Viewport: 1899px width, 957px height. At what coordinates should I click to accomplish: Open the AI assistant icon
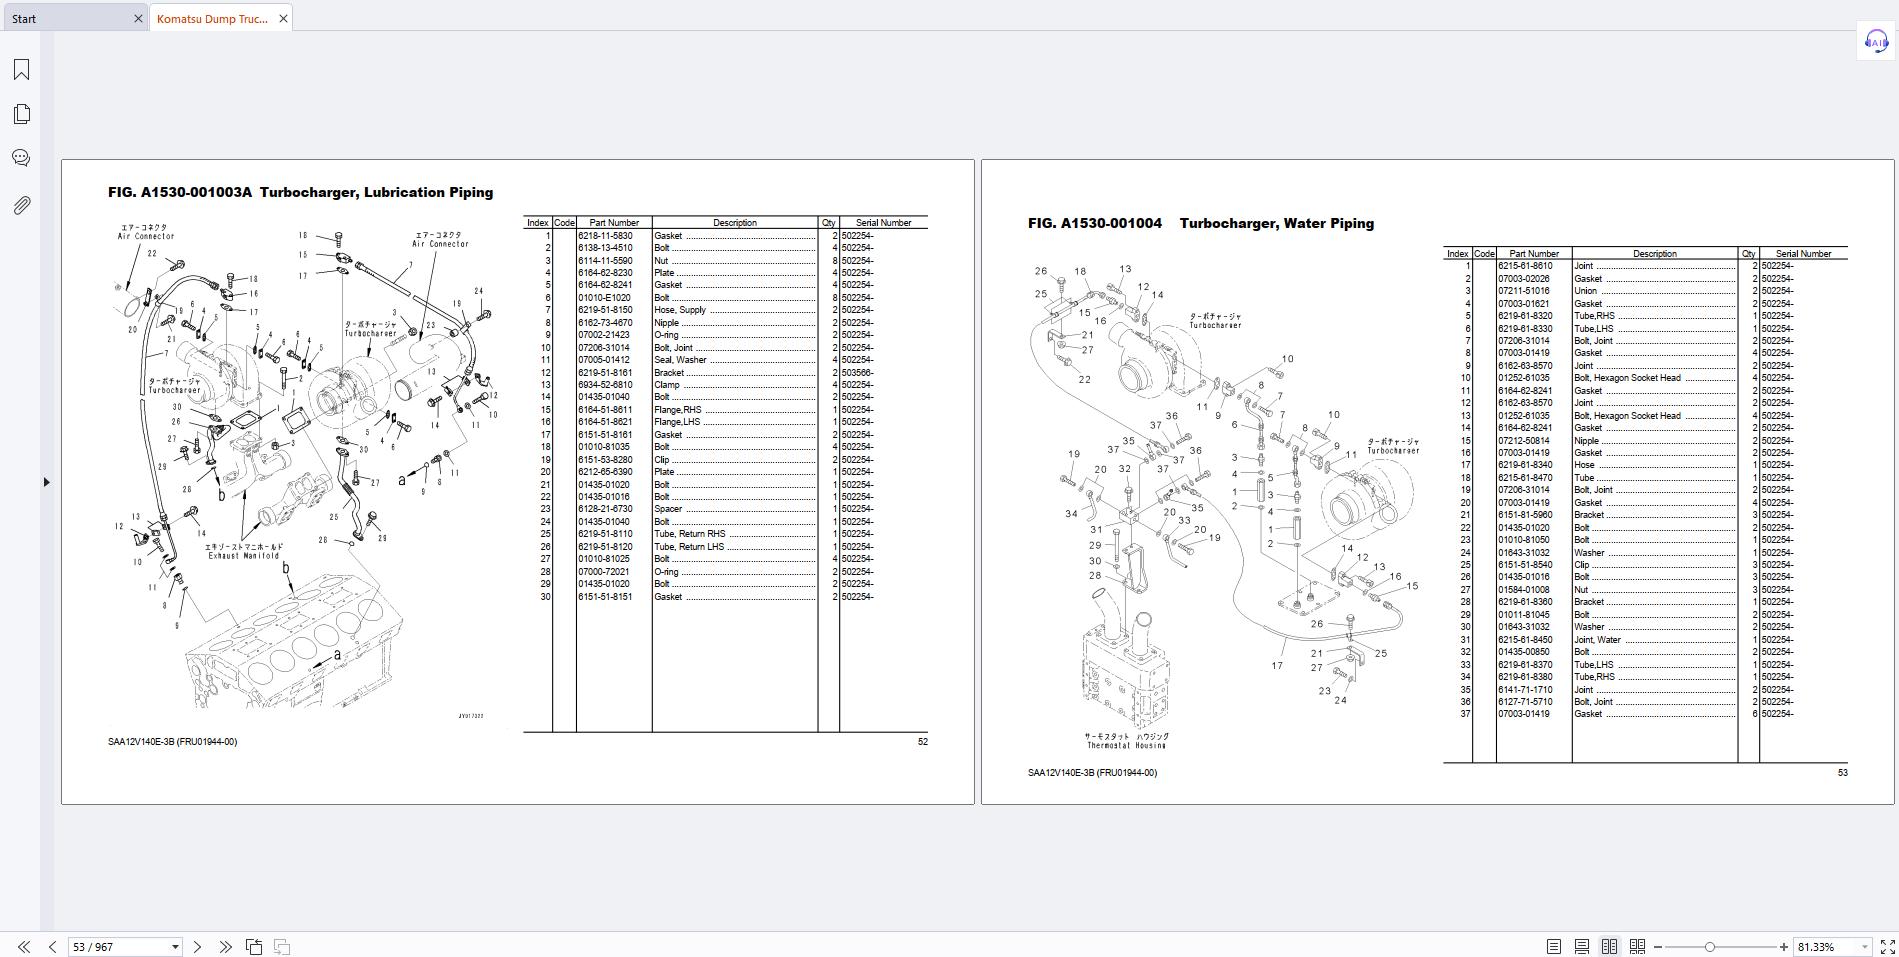point(1876,42)
